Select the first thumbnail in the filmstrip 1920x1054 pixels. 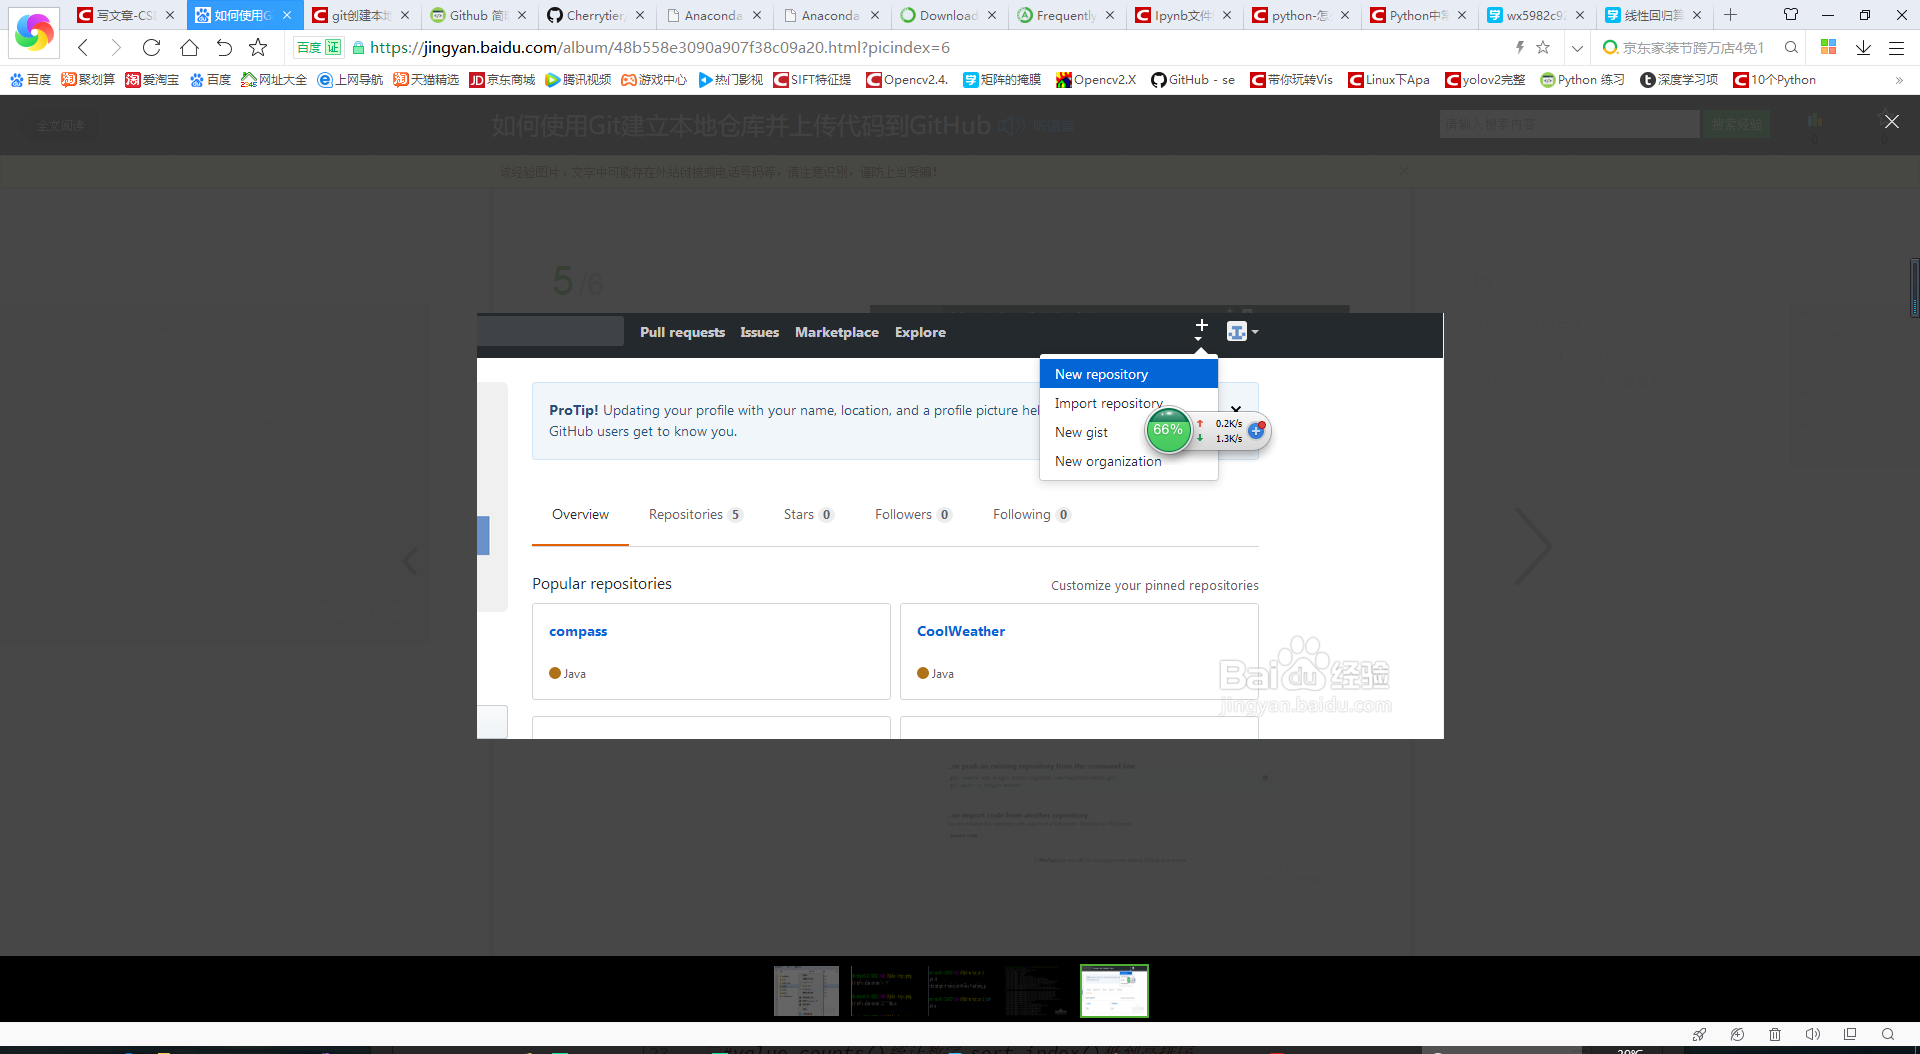(806, 990)
